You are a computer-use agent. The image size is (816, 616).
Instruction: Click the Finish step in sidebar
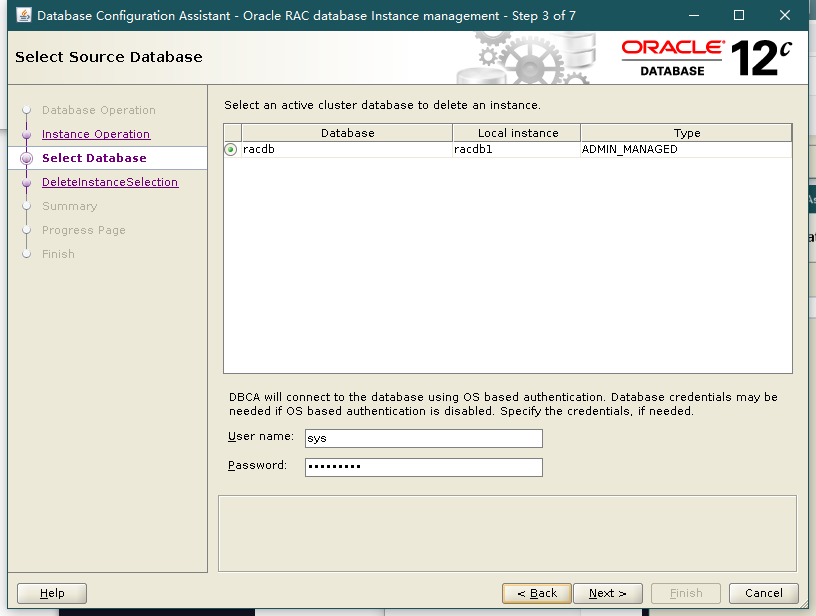[x=58, y=254]
